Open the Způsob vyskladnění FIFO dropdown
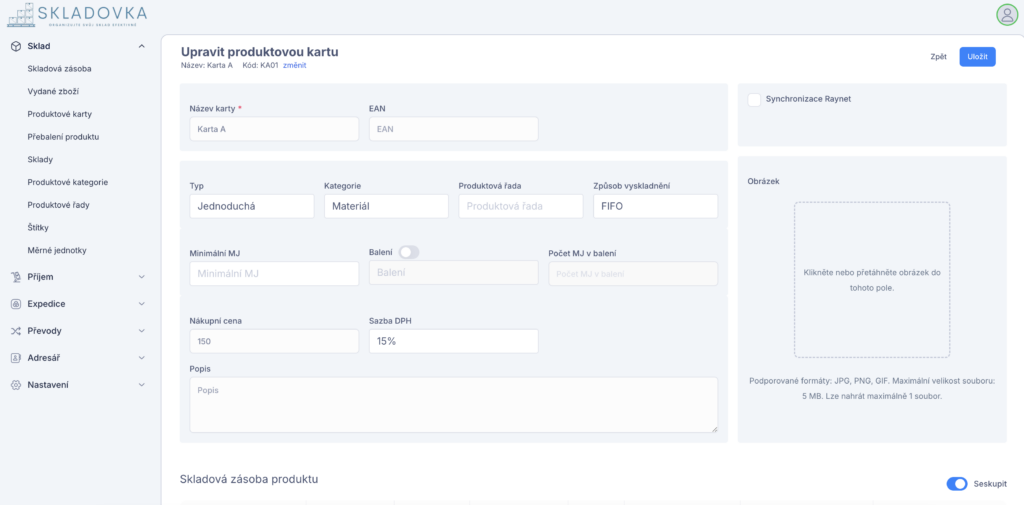This screenshot has width=1024, height=505. click(655, 206)
